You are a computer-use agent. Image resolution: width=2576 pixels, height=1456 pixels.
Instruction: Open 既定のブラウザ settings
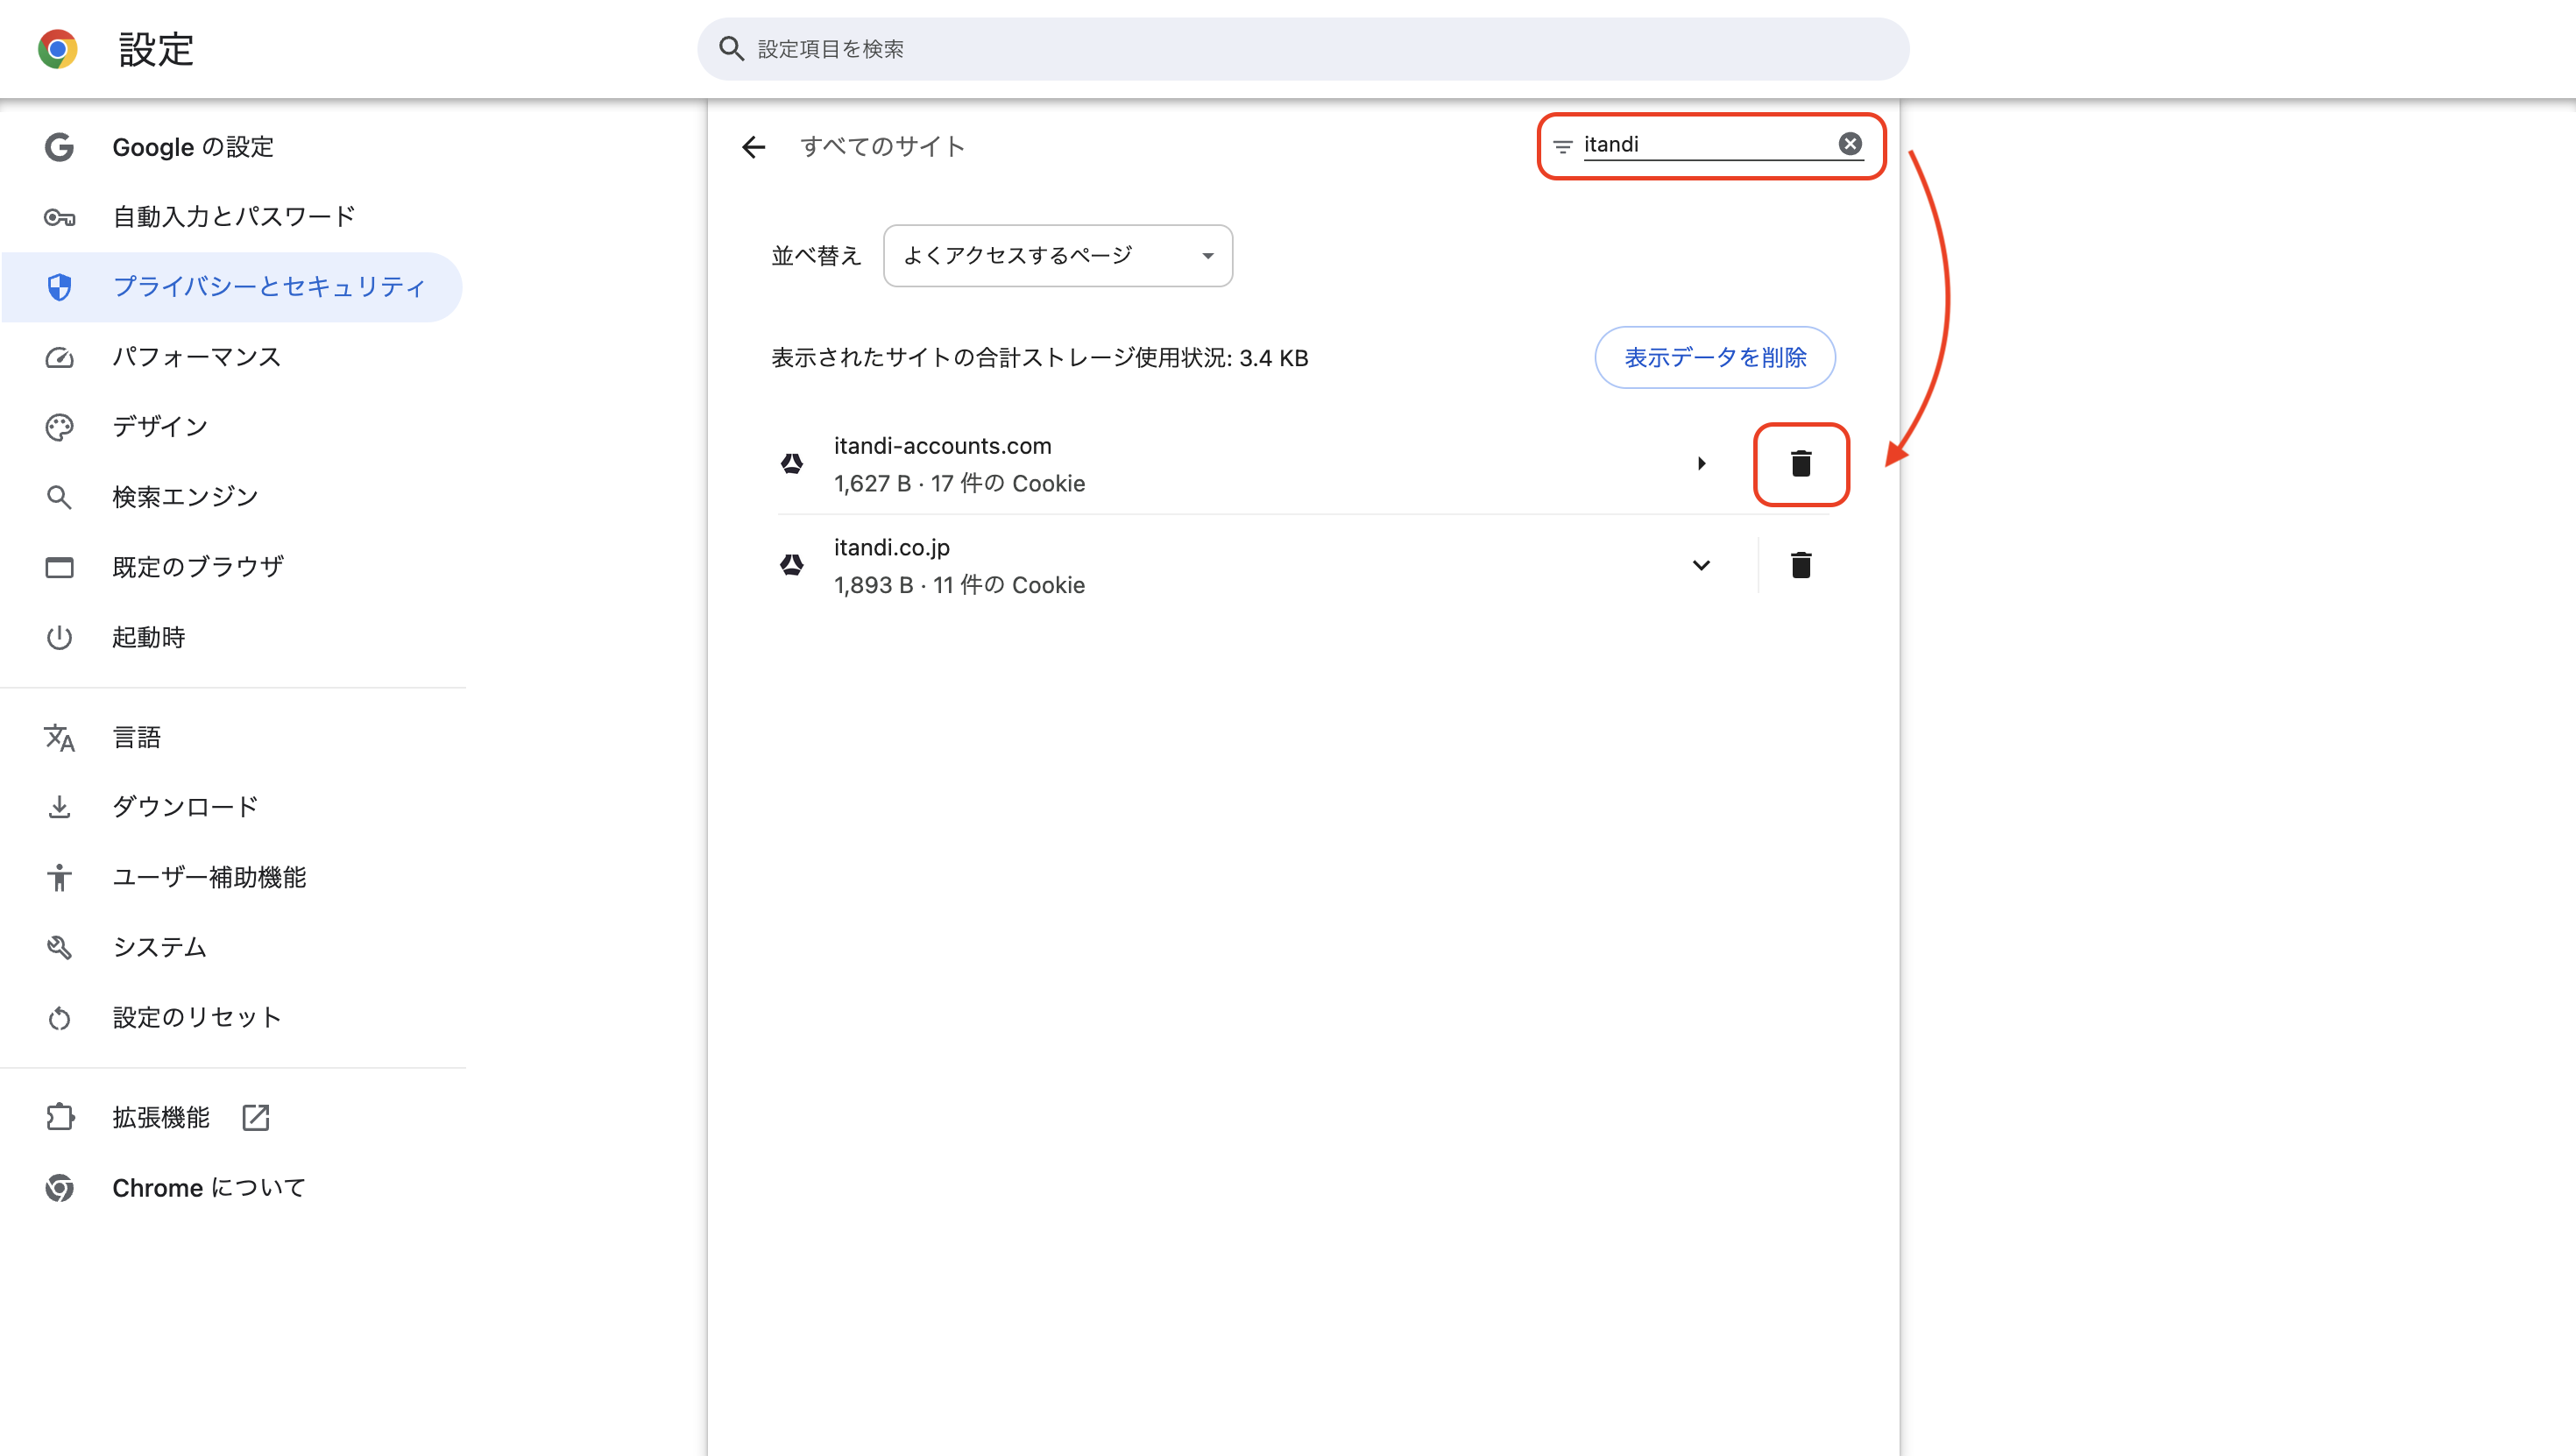pyautogui.click(x=232, y=567)
